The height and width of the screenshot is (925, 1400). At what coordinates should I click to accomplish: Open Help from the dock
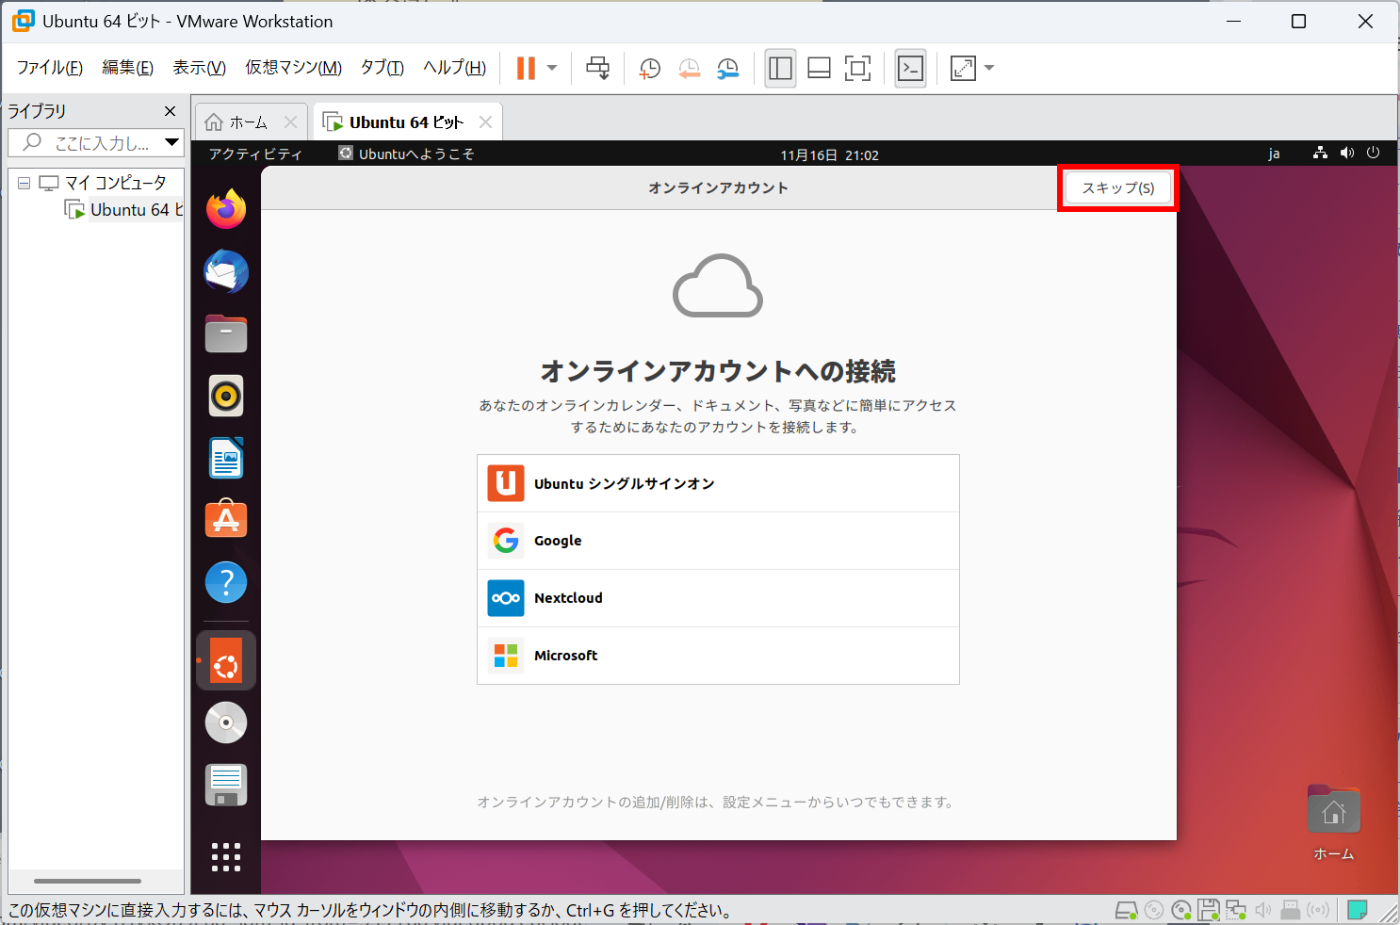pos(226,582)
